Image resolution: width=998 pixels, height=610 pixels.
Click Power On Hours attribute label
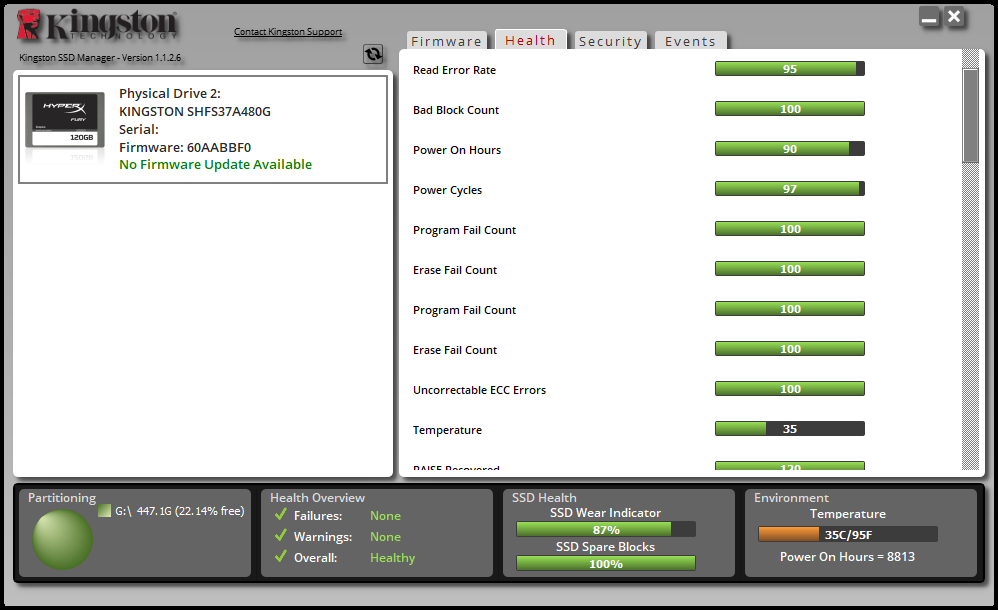457,150
